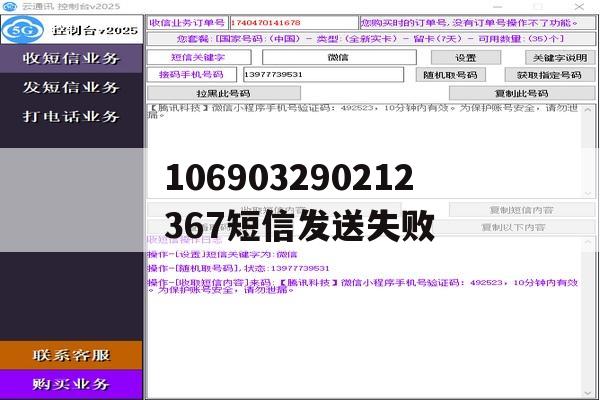Focus the 收信业务订单号 input field

pos(293,23)
